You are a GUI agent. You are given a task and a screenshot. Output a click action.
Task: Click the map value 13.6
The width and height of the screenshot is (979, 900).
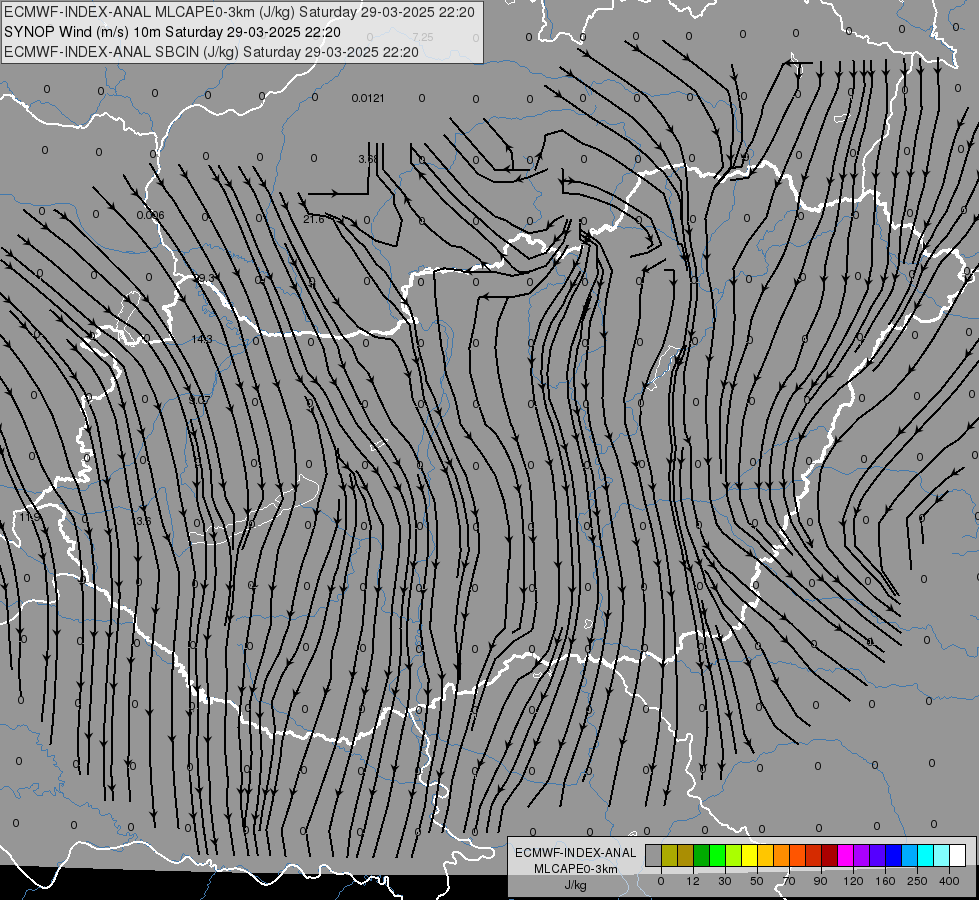[141, 520]
